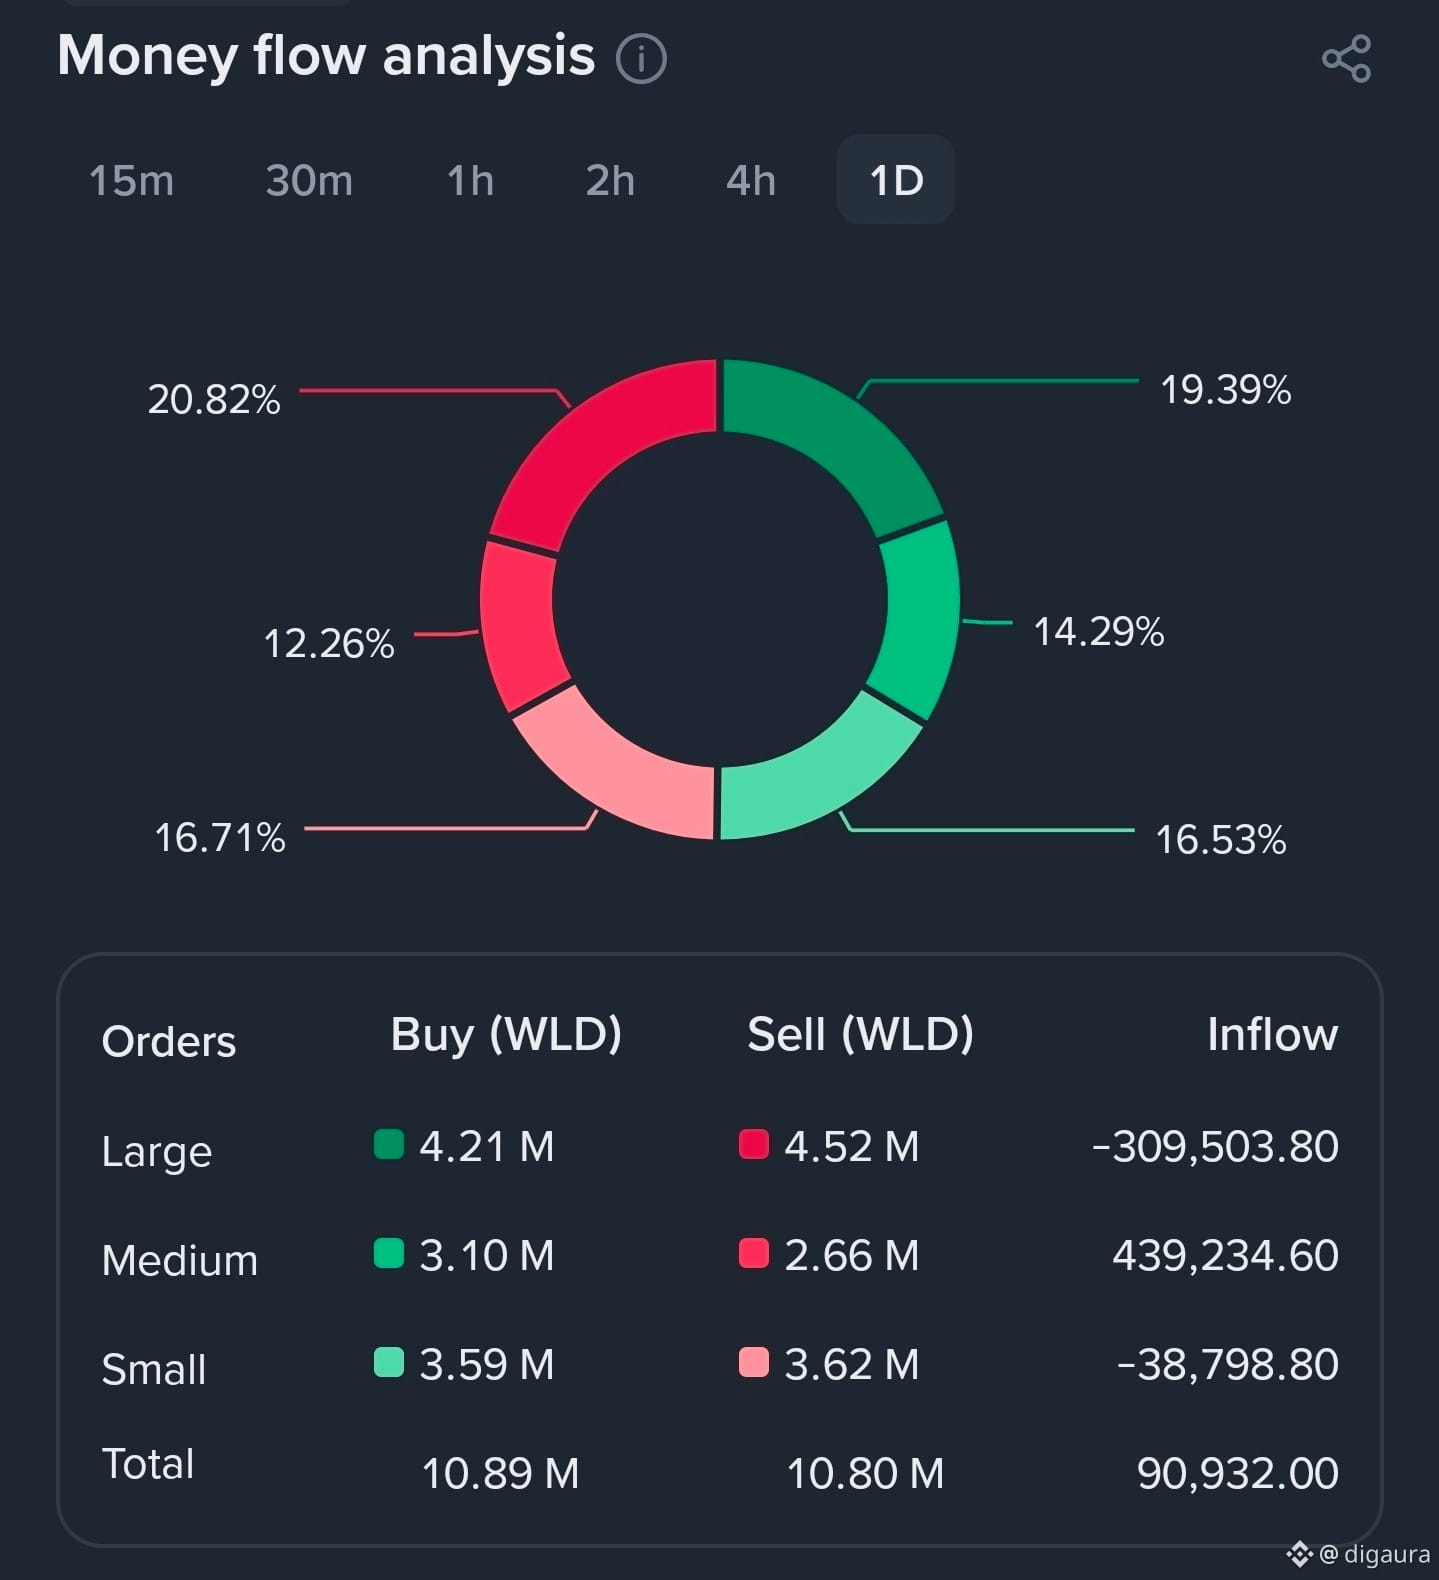
Task: Switch to the 30m timeframe tab
Action: [309, 181]
